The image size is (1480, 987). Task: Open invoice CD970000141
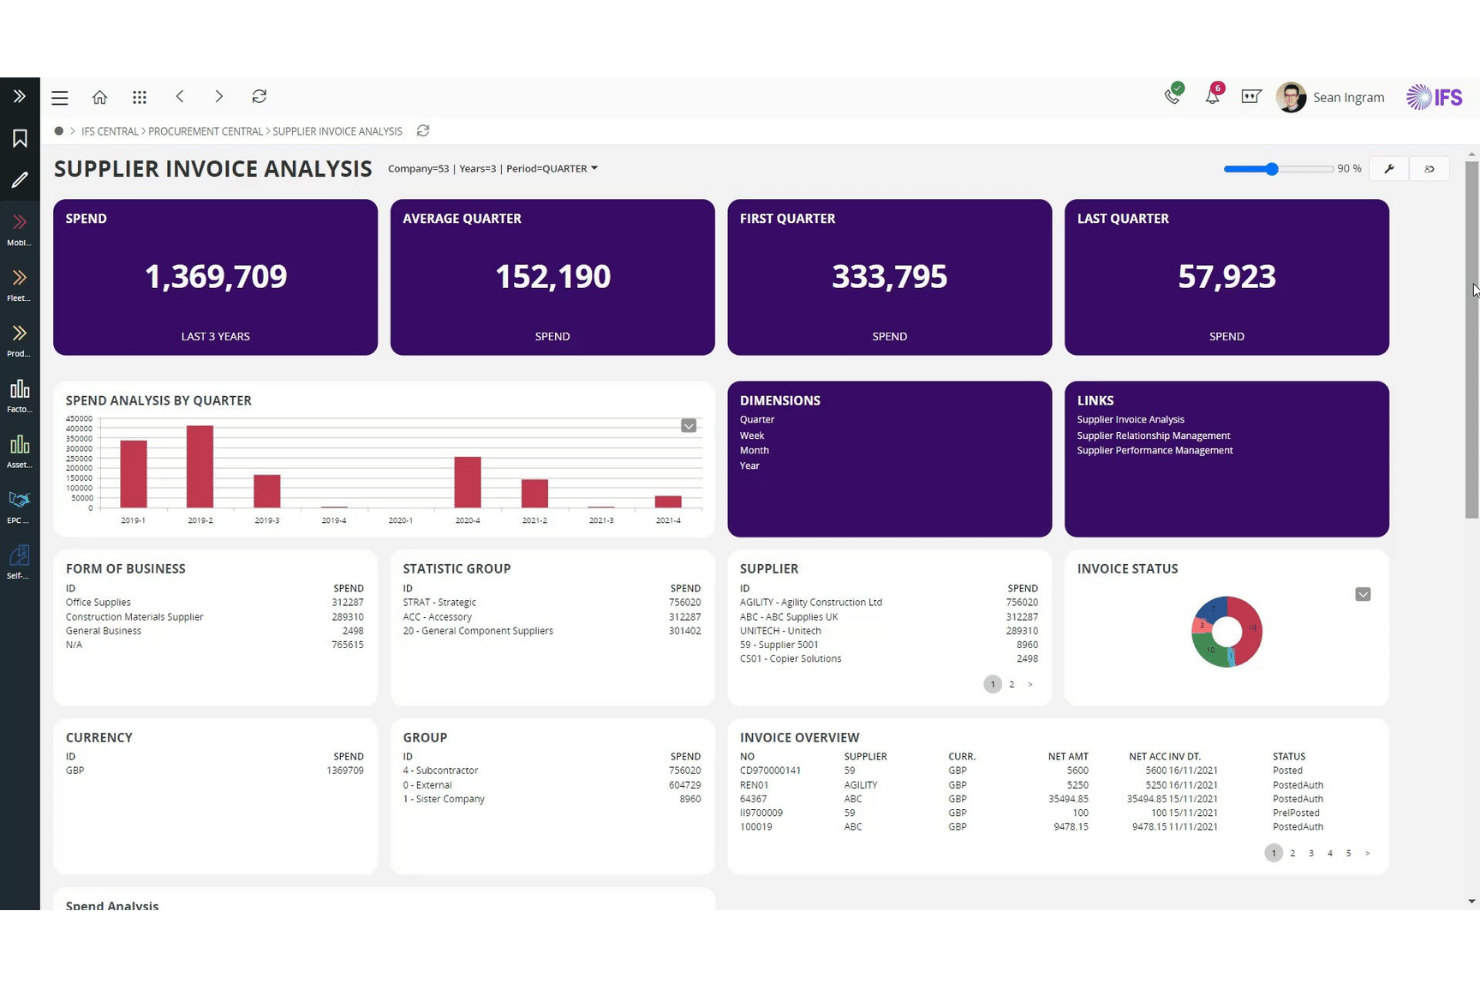click(770, 771)
